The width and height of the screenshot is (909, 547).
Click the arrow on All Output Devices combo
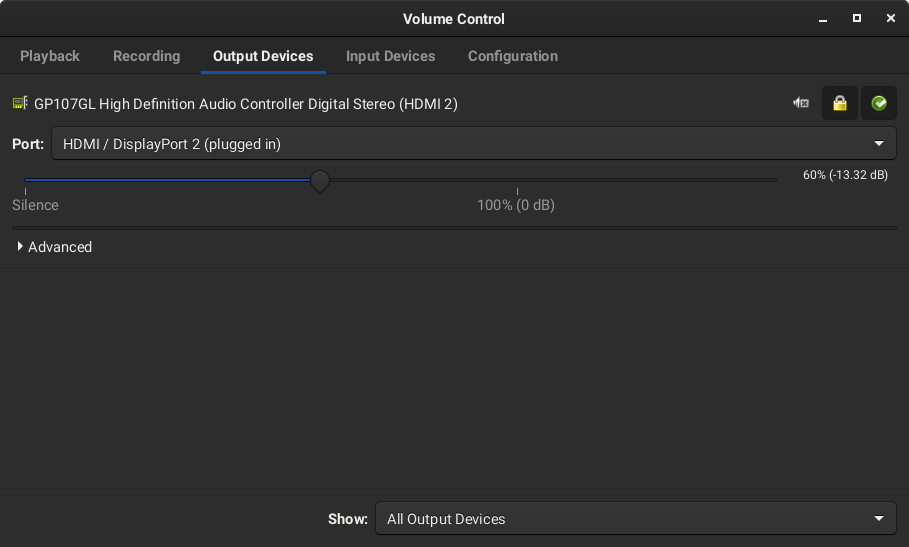[879, 519]
